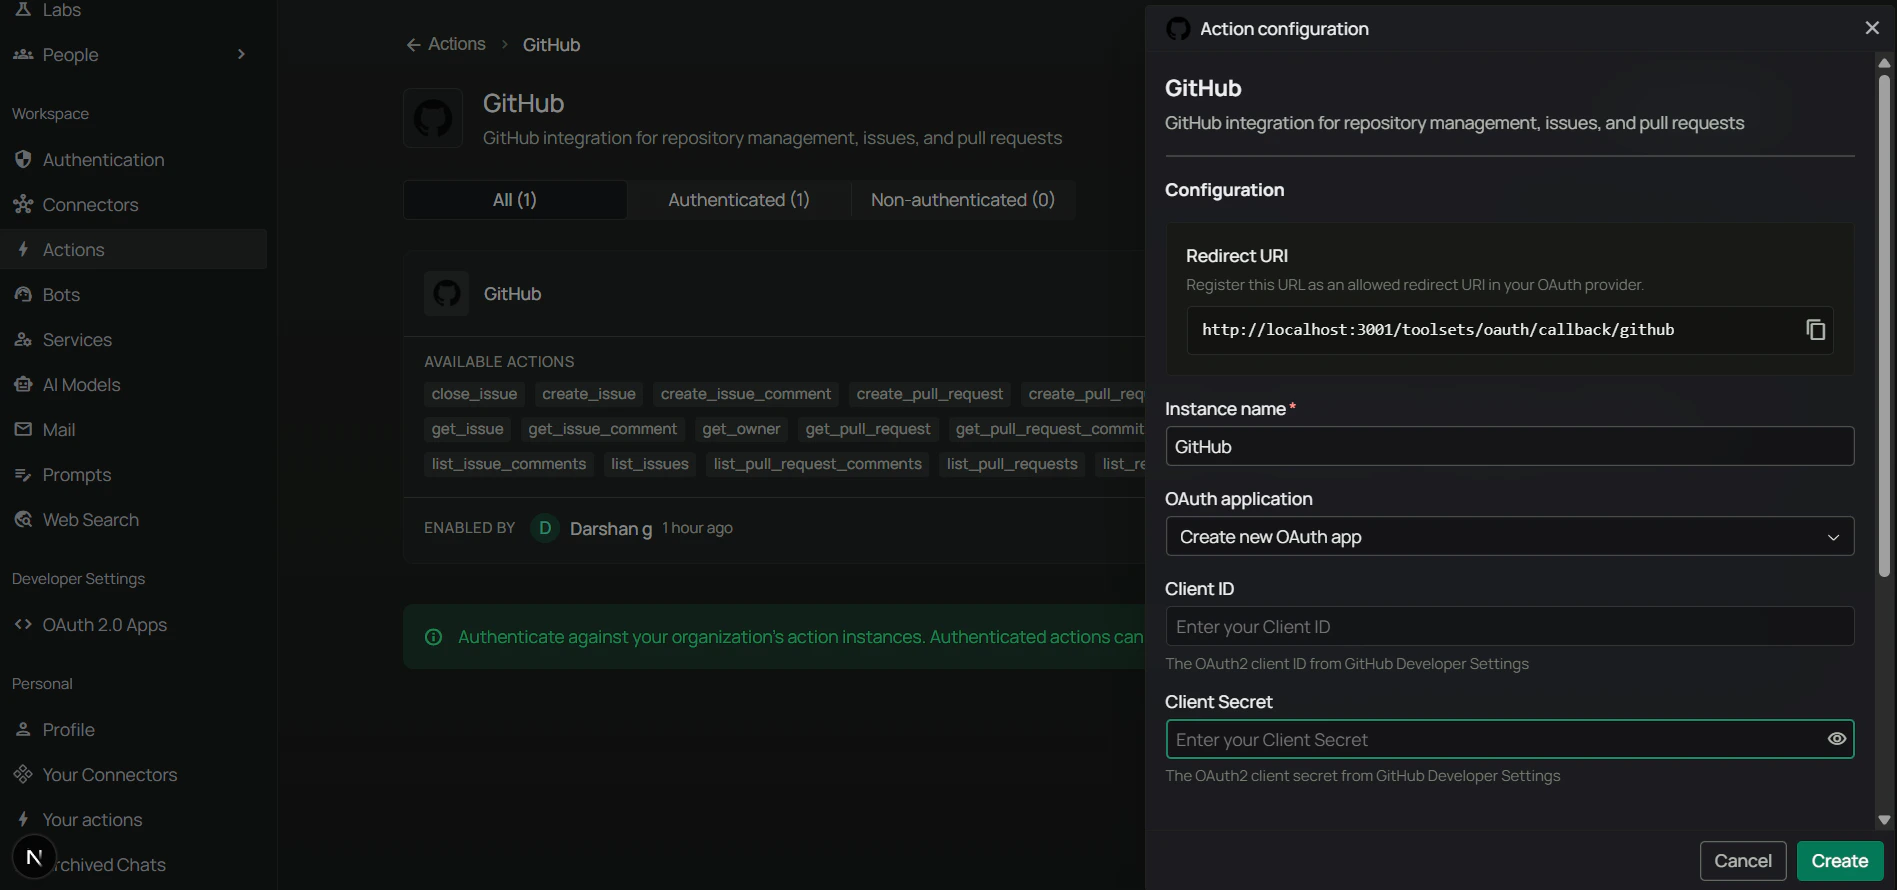Open Connectors icon in Workspace

click(23, 204)
